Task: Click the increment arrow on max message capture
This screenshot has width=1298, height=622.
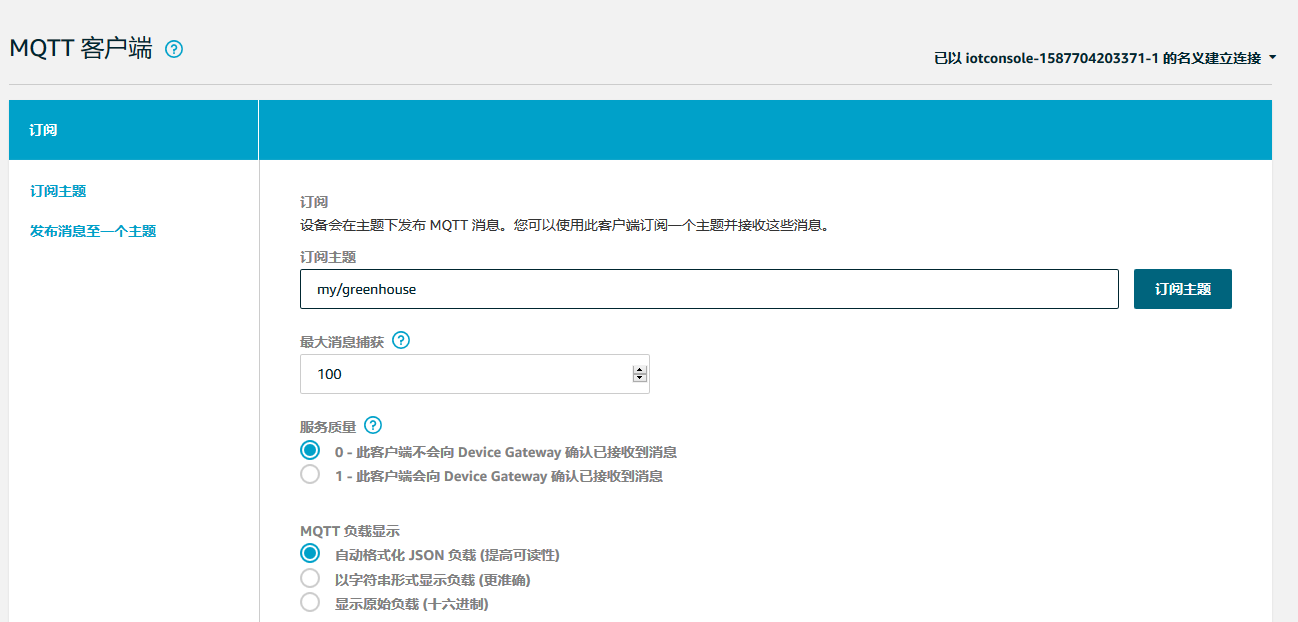Action: 639,368
